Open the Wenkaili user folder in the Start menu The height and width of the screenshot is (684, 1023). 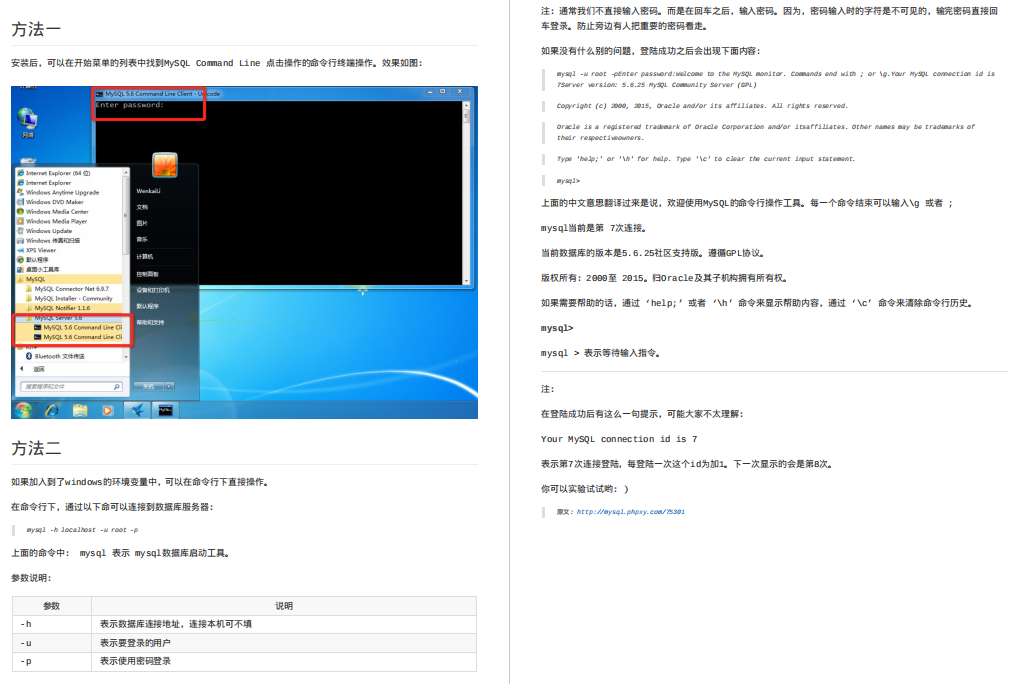tap(148, 191)
